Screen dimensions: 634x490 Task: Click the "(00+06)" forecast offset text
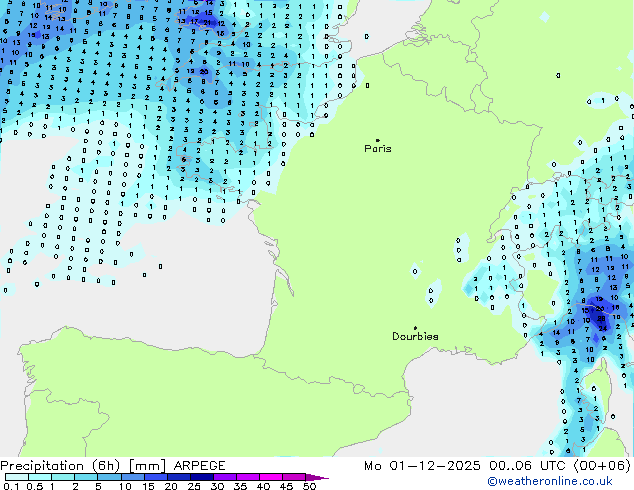tap(602, 466)
